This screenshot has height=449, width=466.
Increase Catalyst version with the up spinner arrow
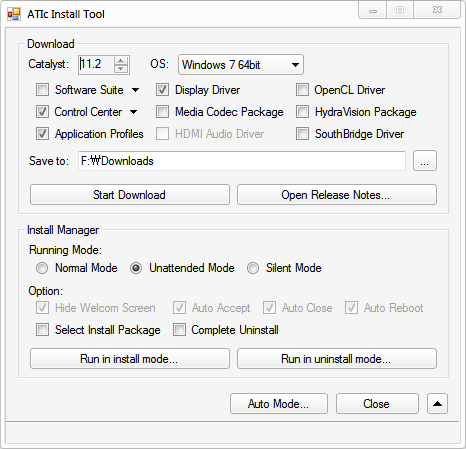(x=121, y=61)
